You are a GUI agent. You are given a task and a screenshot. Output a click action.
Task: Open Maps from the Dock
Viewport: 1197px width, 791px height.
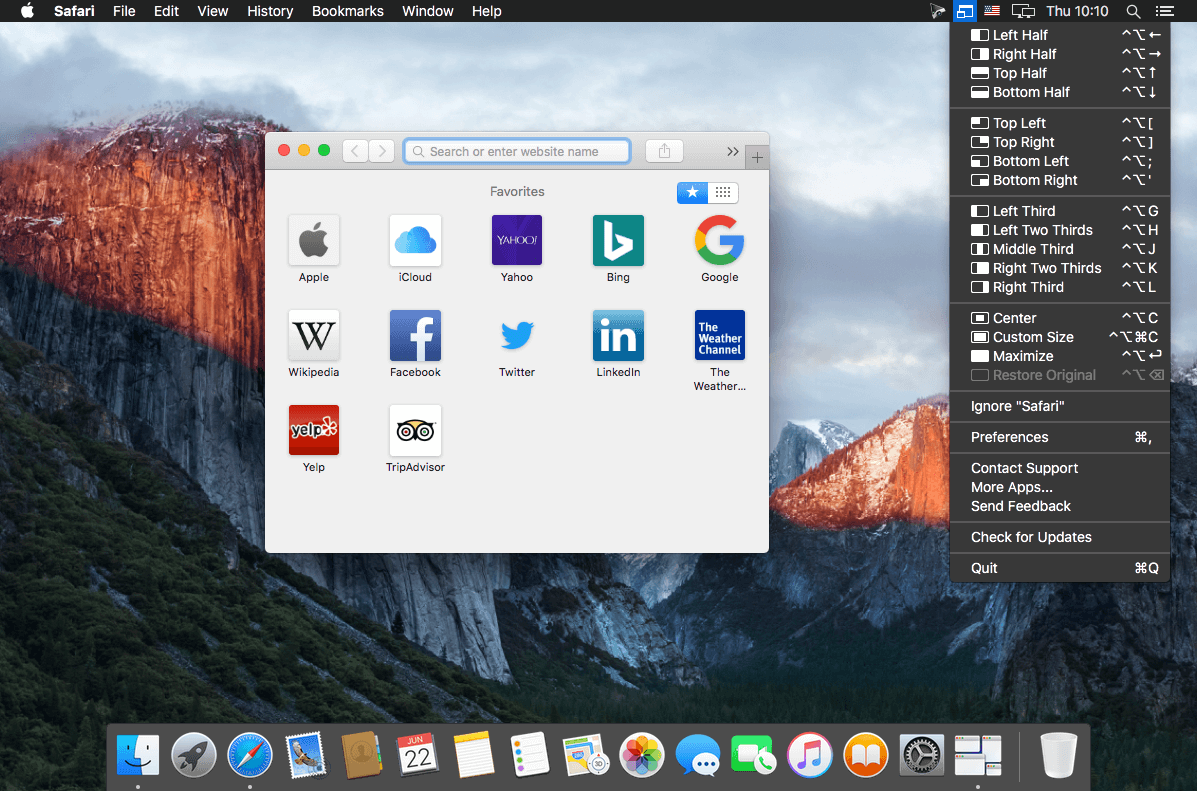pos(586,755)
